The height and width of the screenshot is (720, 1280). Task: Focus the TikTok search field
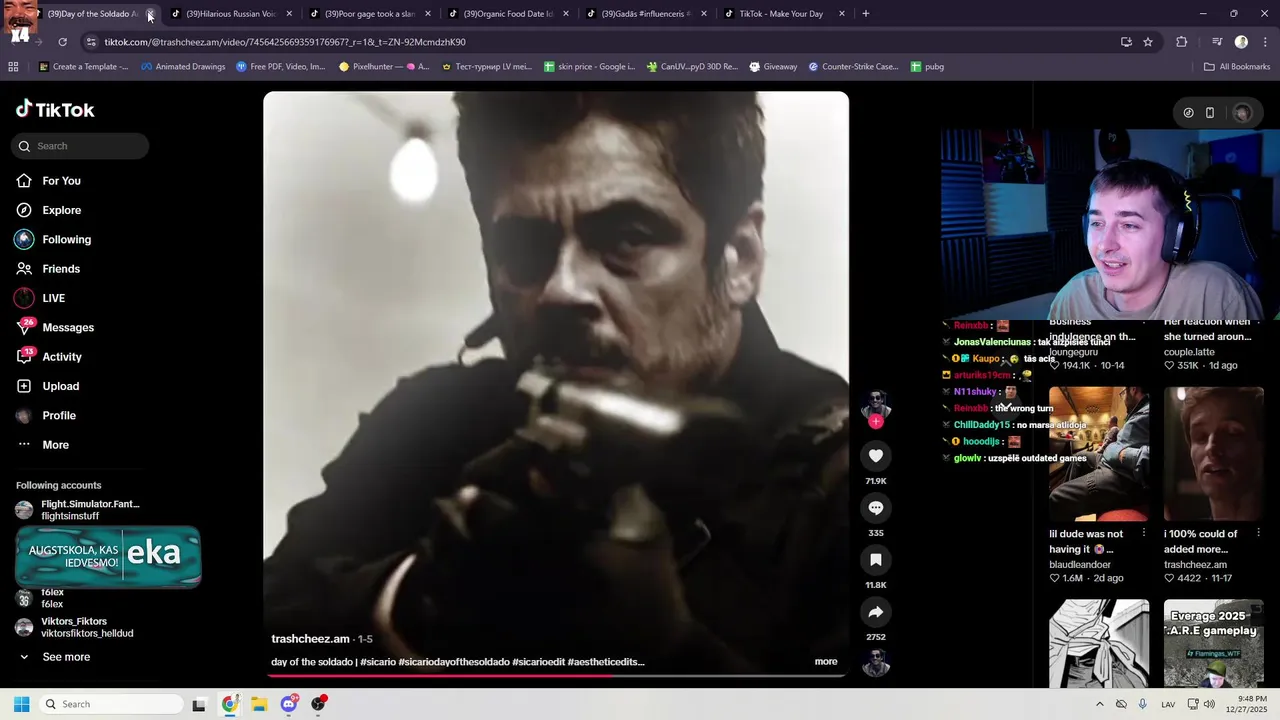click(x=80, y=146)
